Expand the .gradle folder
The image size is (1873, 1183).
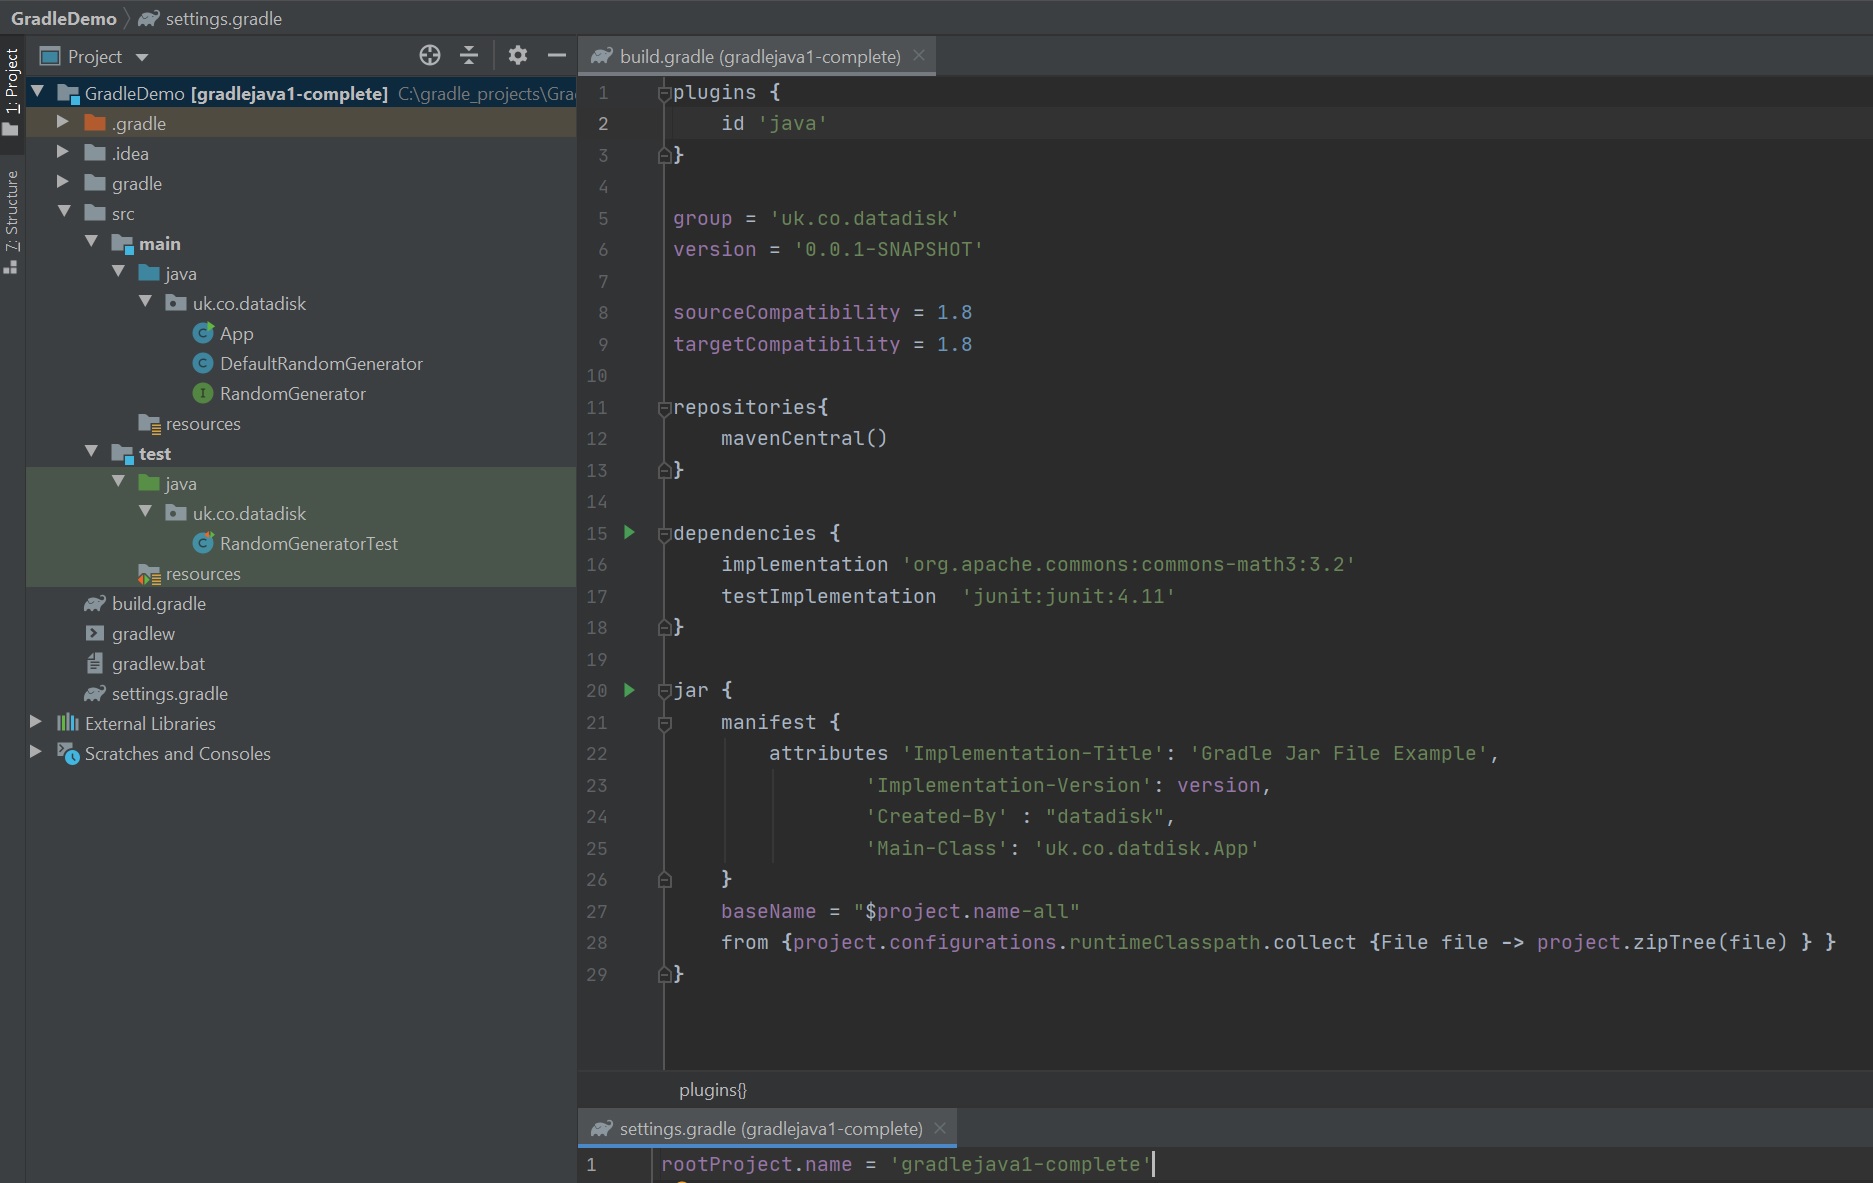pyautogui.click(x=63, y=122)
